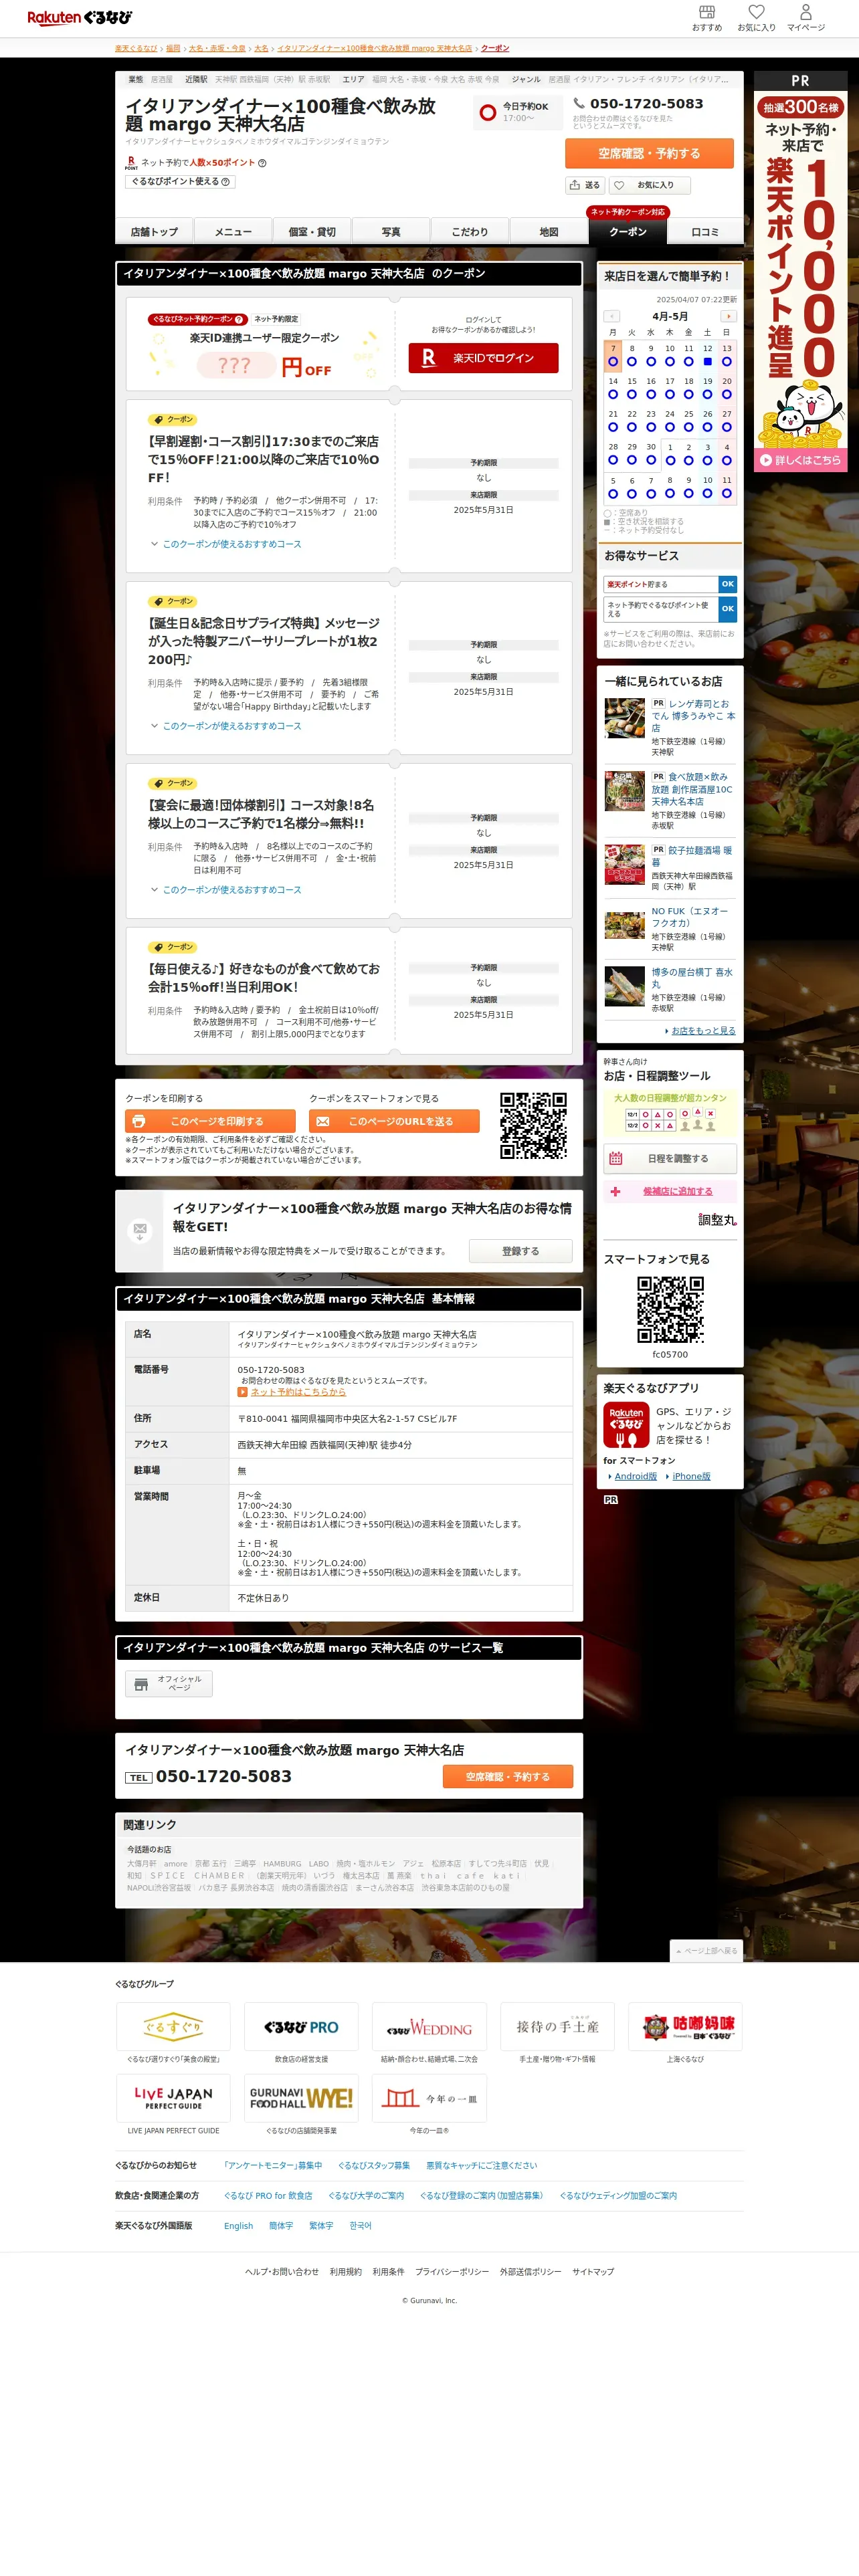Select April 12 square availability mark
This screenshot has height=2576, width=859.
[707, 361]
